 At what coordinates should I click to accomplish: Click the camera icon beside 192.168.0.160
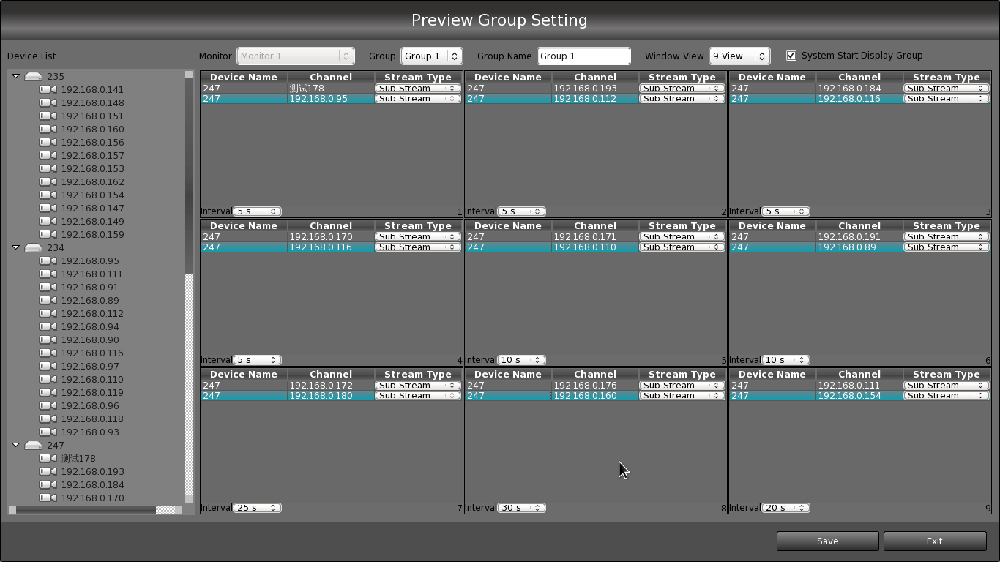point(47,129)
